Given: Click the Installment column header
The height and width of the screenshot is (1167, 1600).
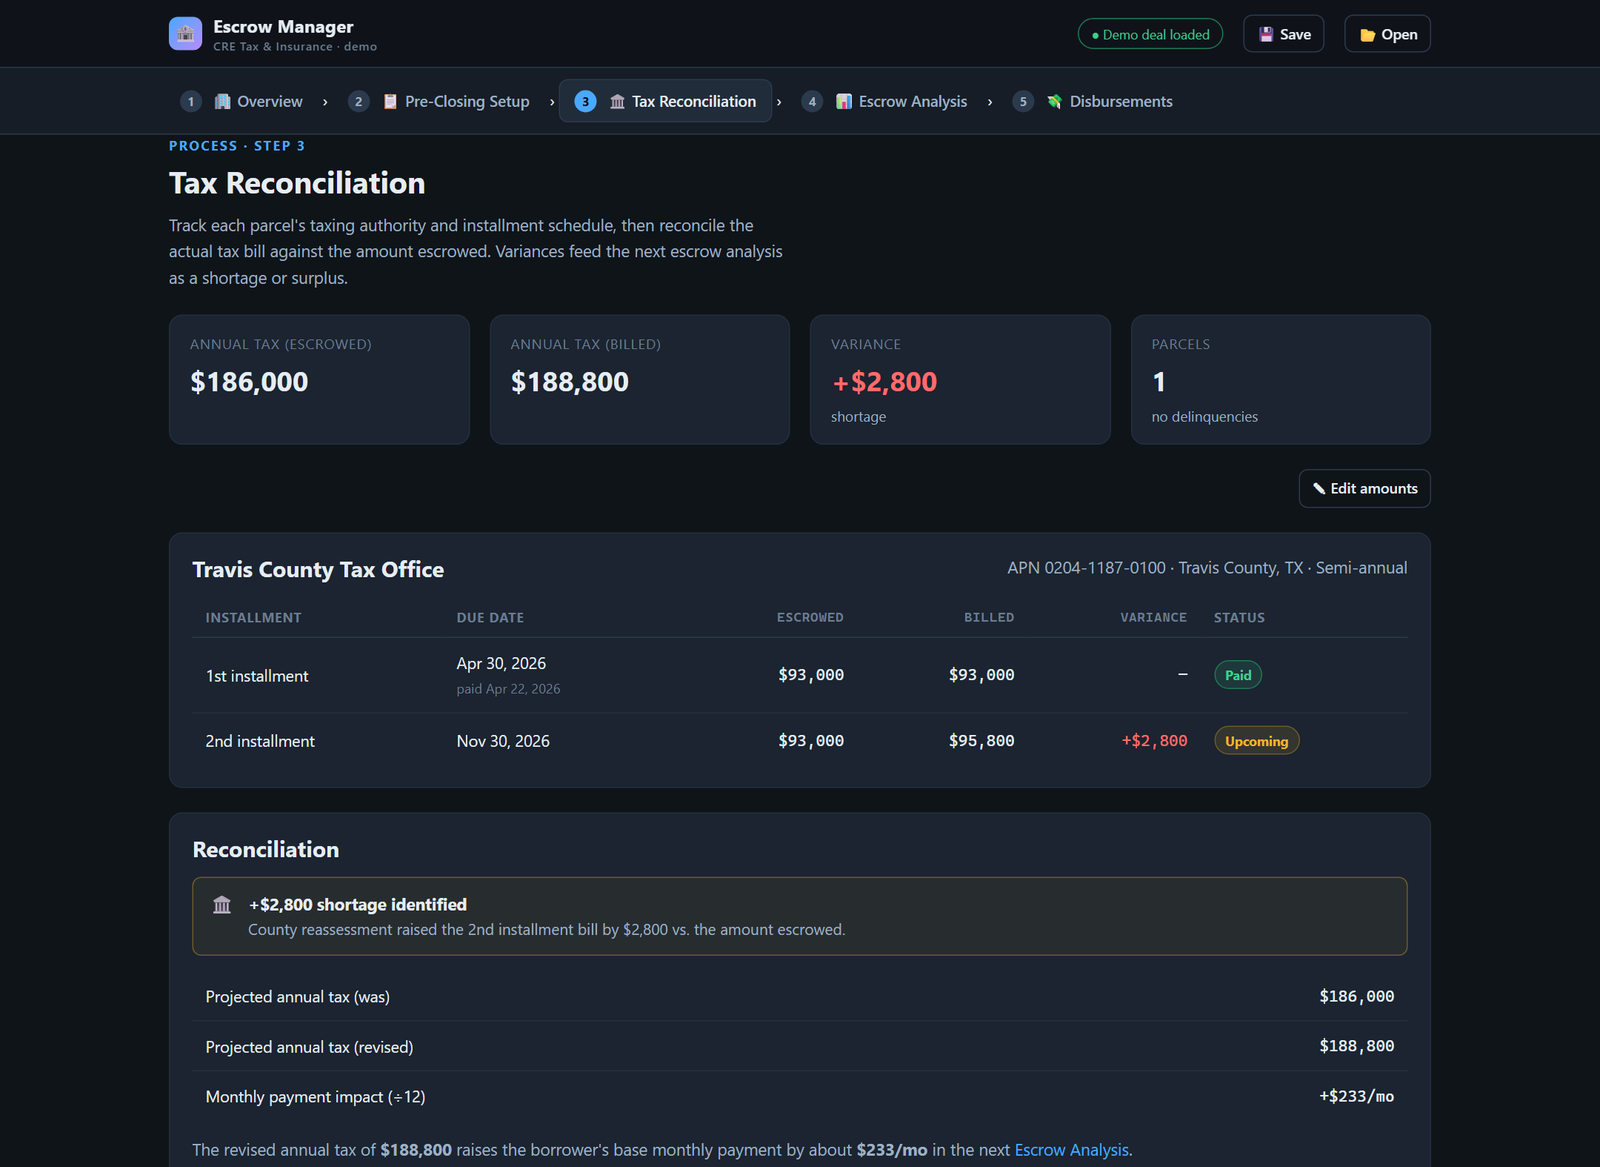Looking at the screenshot, I should (253, 618).
